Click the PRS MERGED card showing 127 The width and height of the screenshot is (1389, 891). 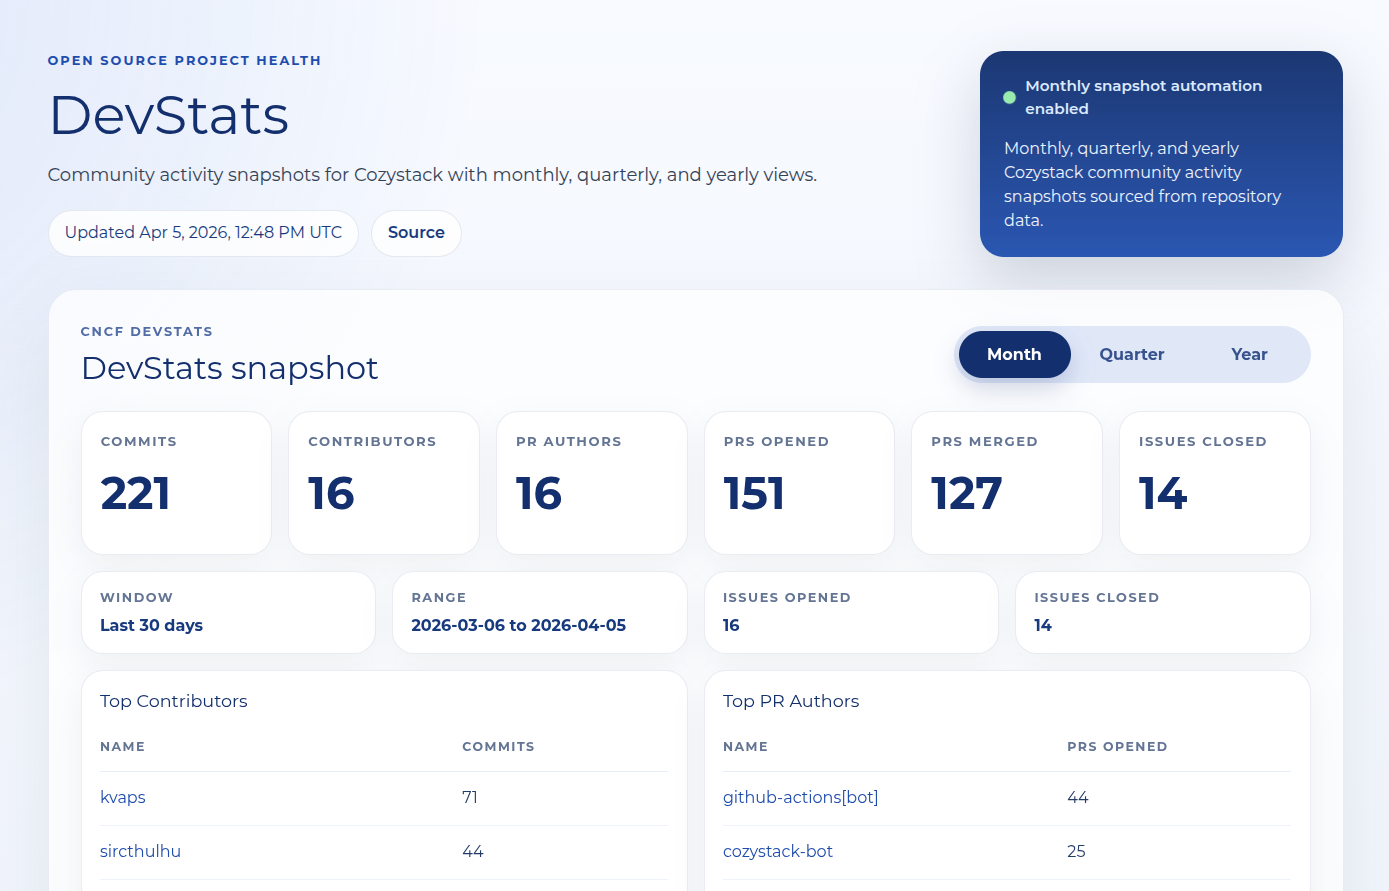pyautogui.click(x=1006, y=483)
